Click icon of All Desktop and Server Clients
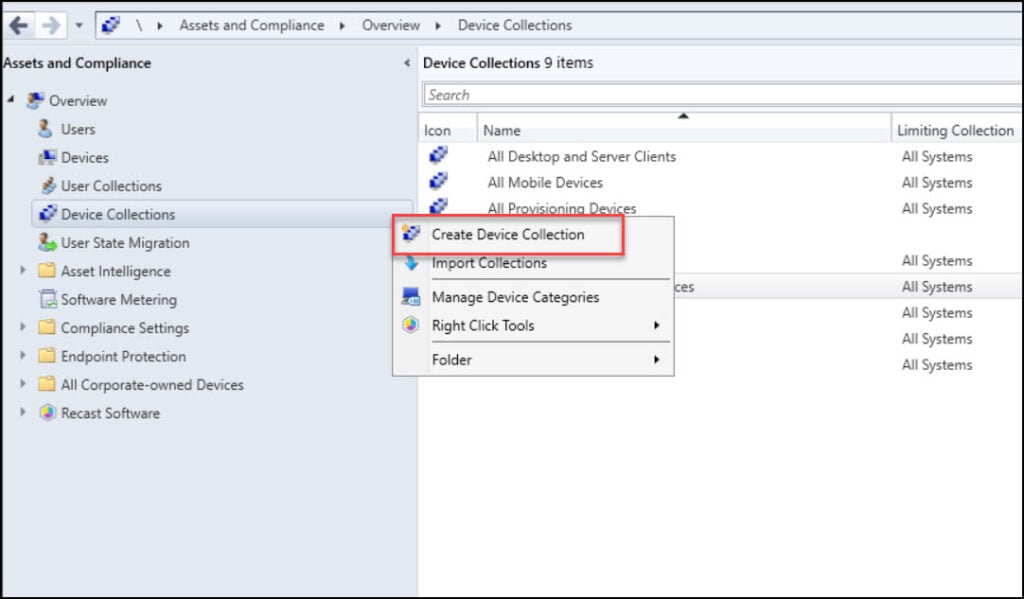1024x599 pixels. tap(438, 155)
